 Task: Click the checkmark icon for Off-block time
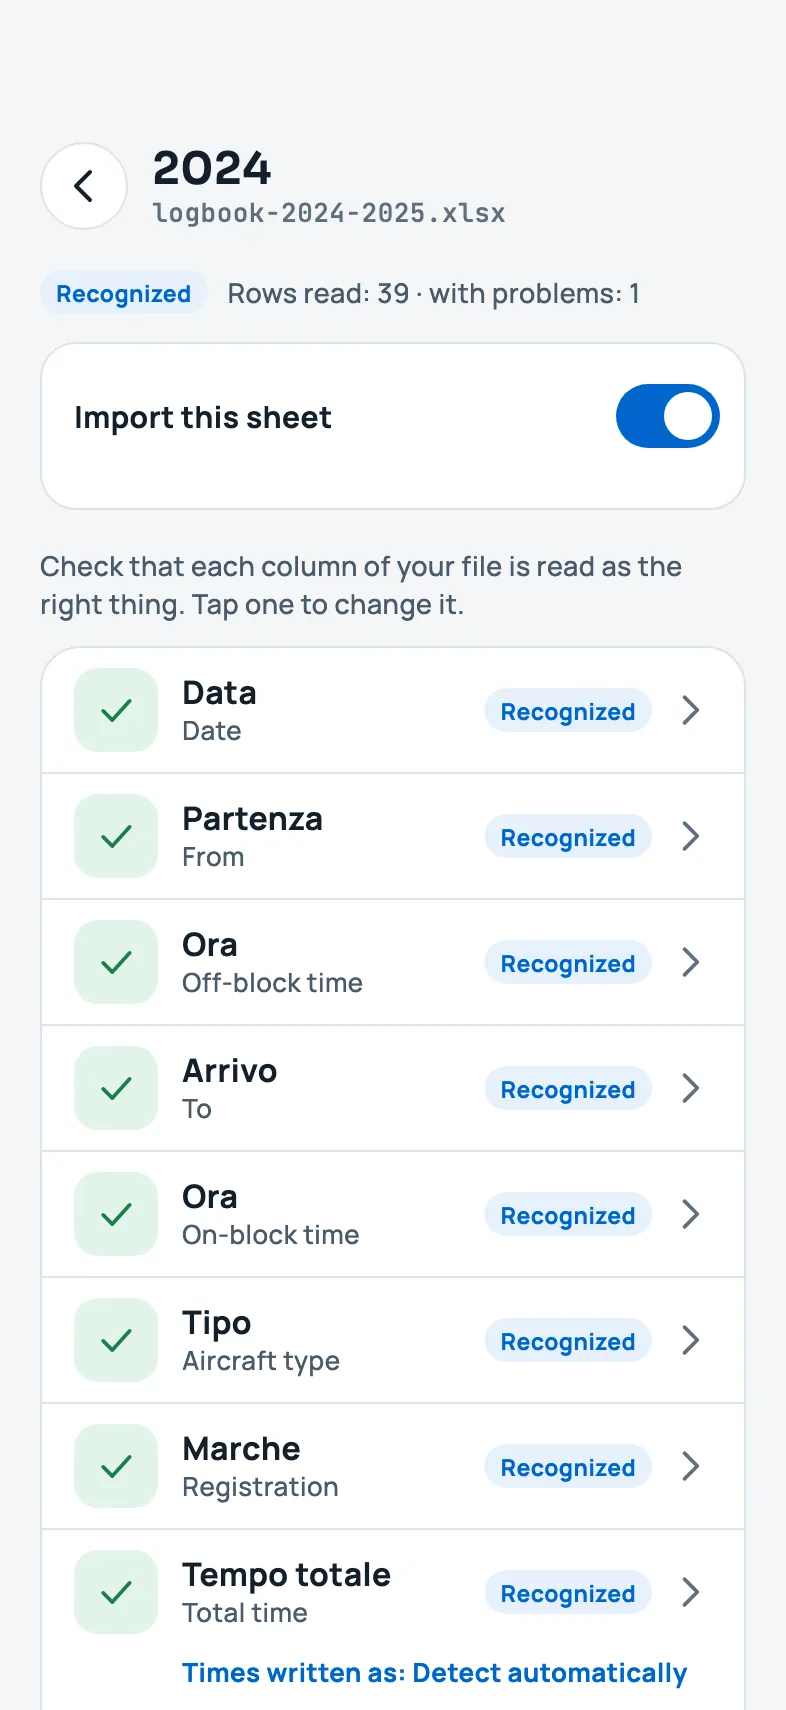tap(116, 962)
